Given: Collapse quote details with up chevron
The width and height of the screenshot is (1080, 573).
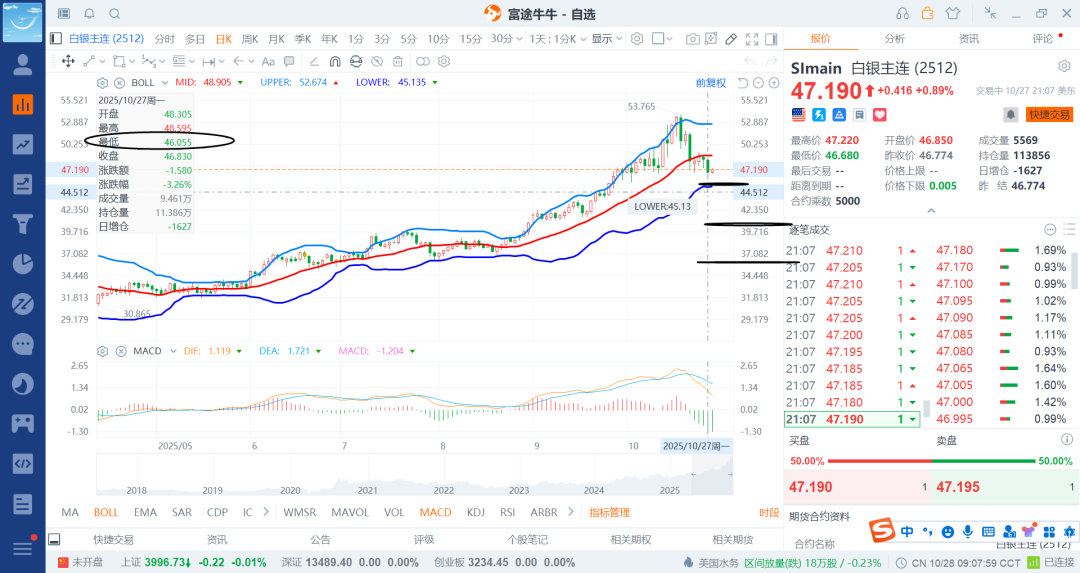Looking at the screenshot, I should pos(931,211).
